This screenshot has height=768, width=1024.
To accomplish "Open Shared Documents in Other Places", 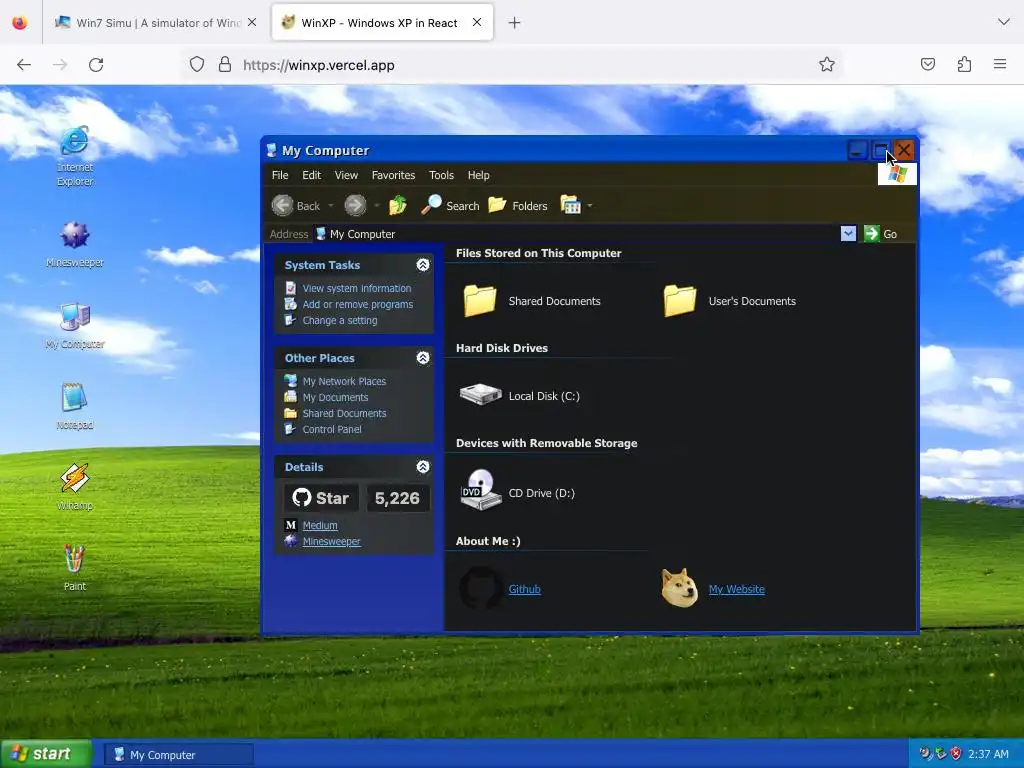I will (x=344, y=413).
